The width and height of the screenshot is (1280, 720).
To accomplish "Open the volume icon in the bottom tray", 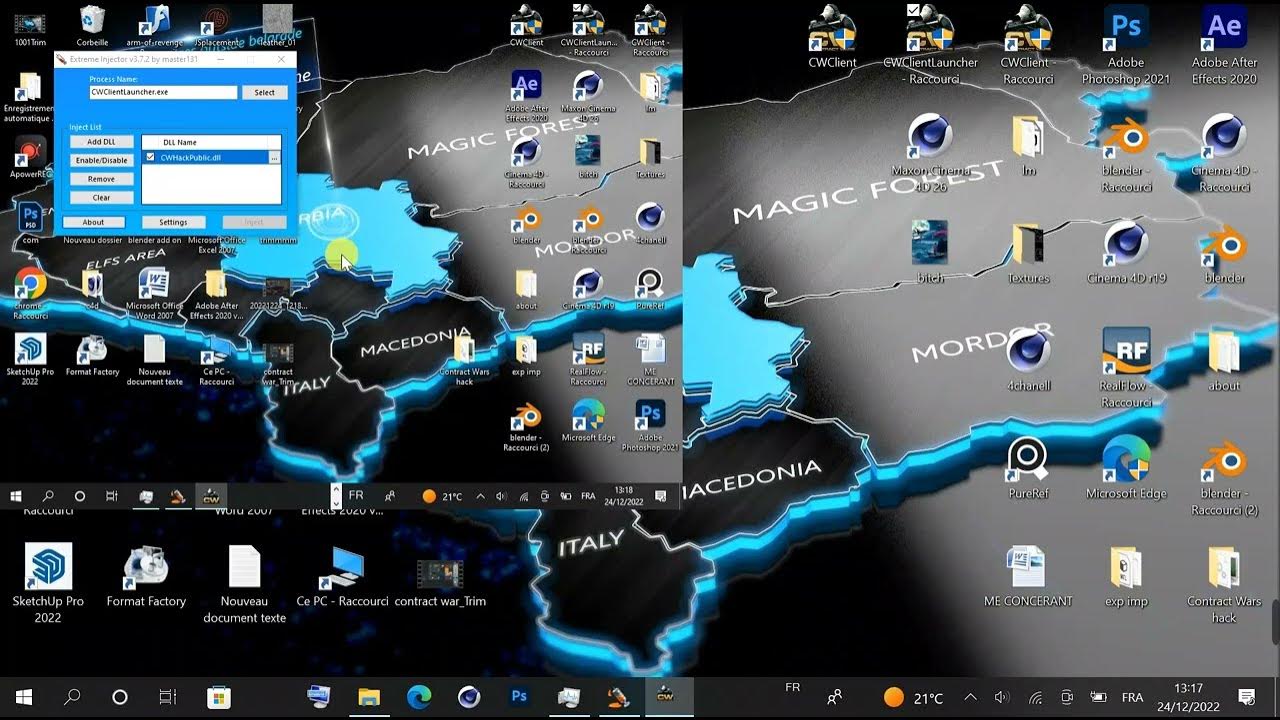I will point(1002,697).
